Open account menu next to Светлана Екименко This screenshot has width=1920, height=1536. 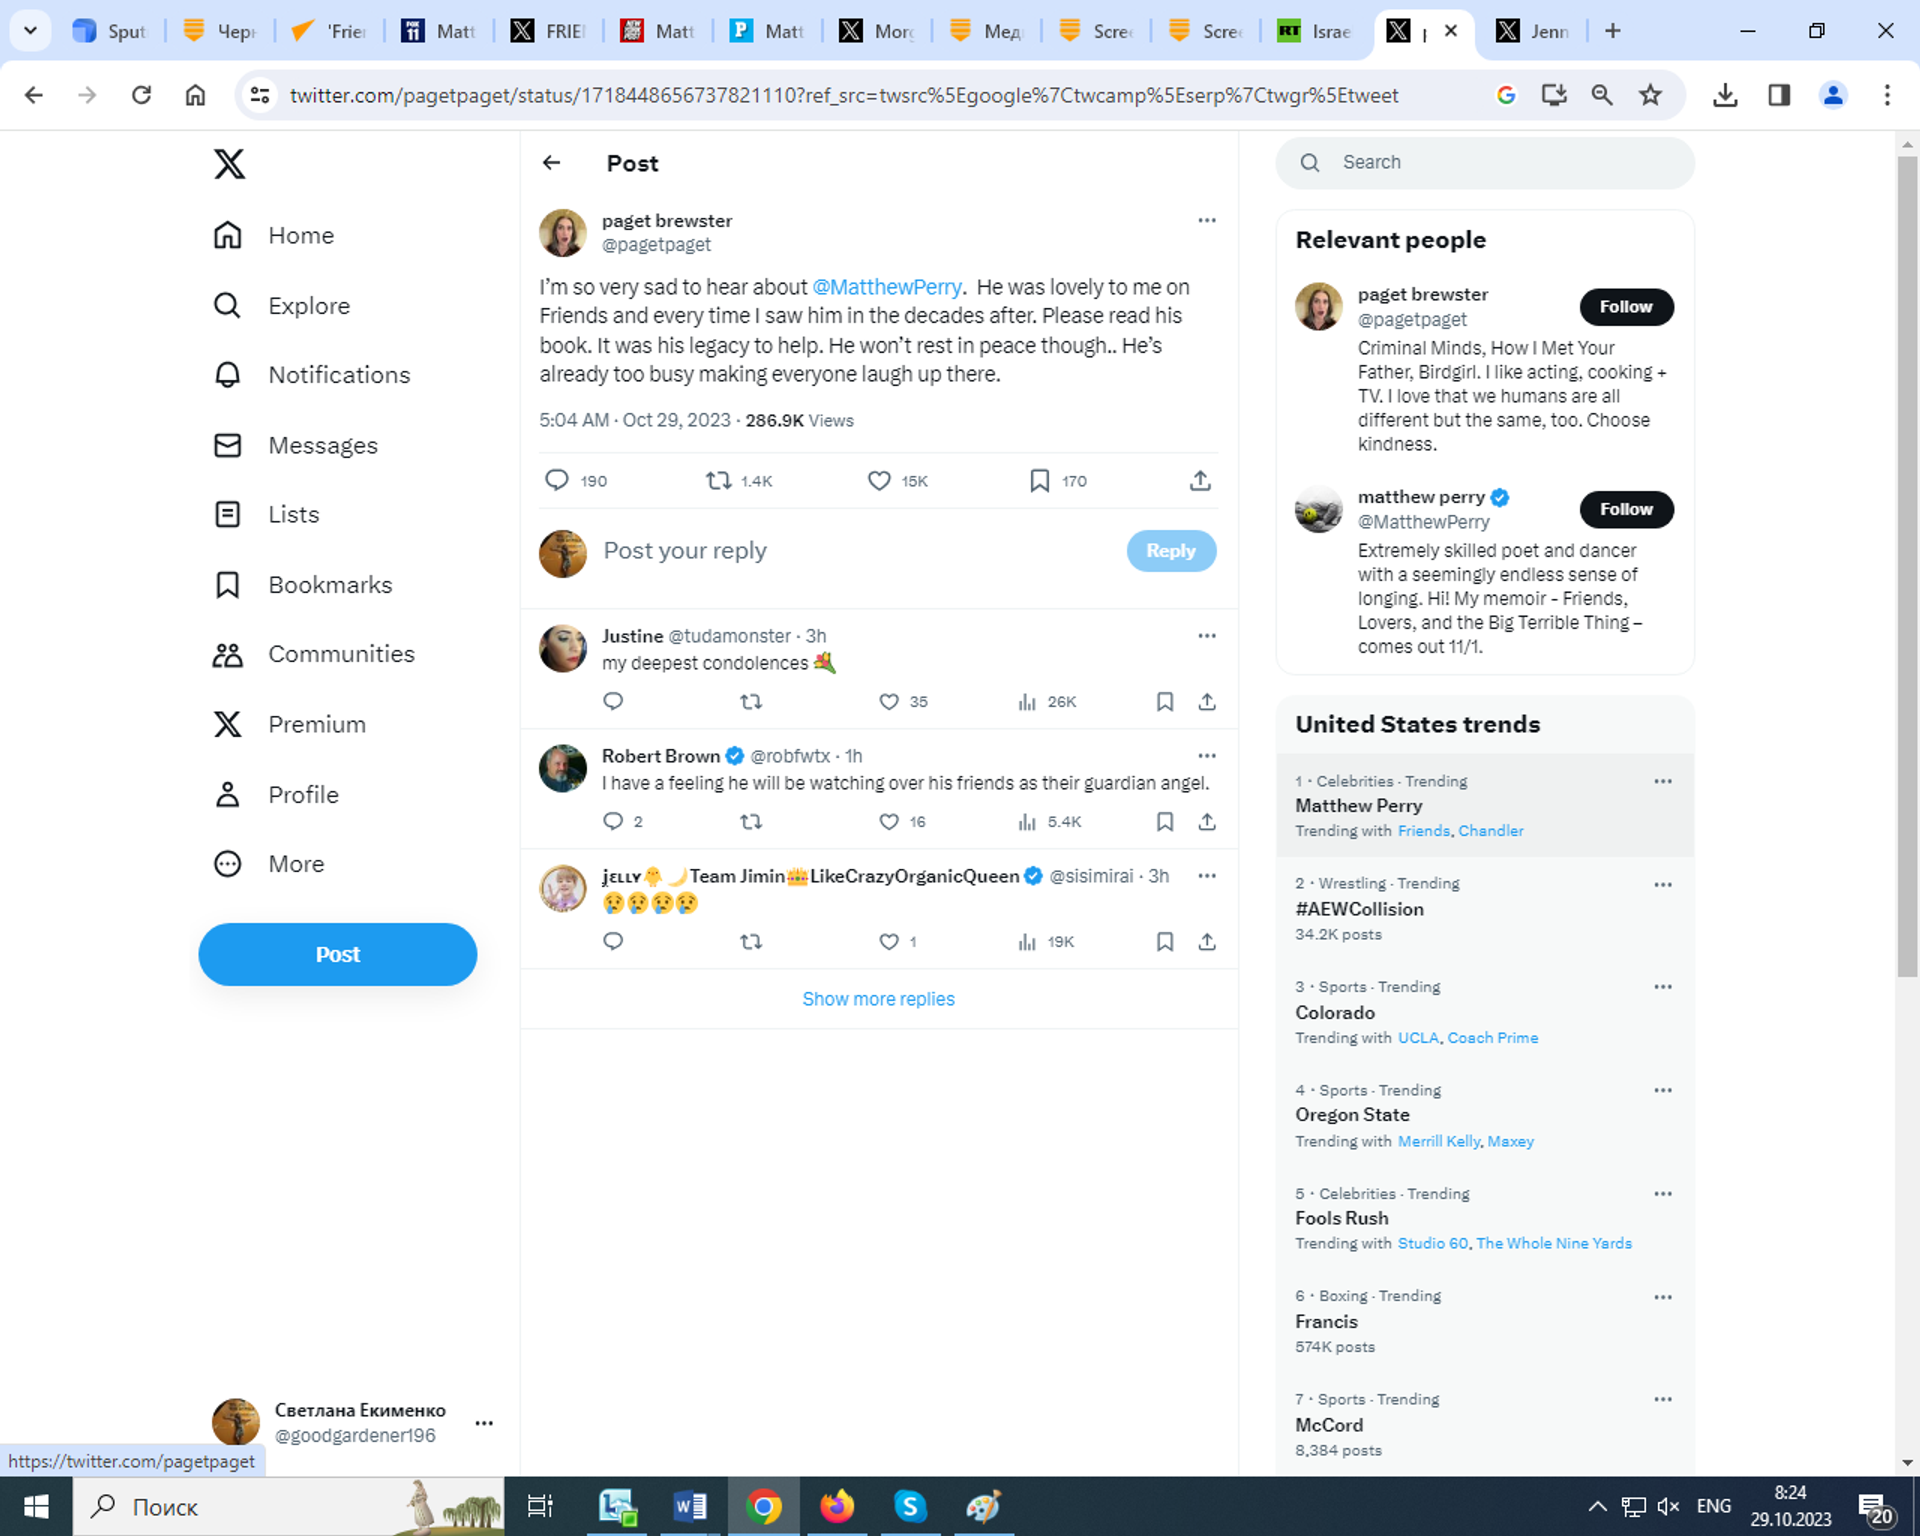pyautogui.click(x=484, y=1423)
